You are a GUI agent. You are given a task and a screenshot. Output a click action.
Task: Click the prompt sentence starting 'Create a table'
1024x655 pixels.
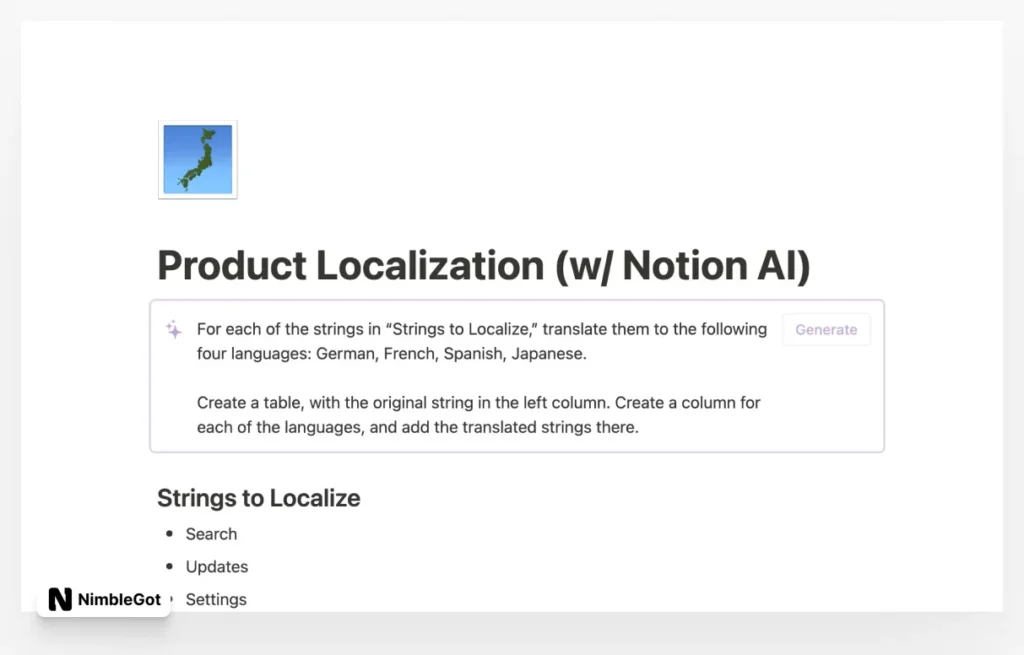click(479, 415)
